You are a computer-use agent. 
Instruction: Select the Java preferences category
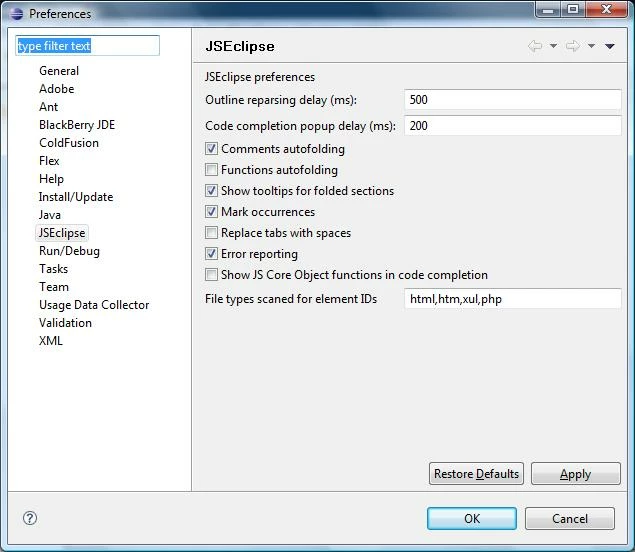(x=50, y=215)
